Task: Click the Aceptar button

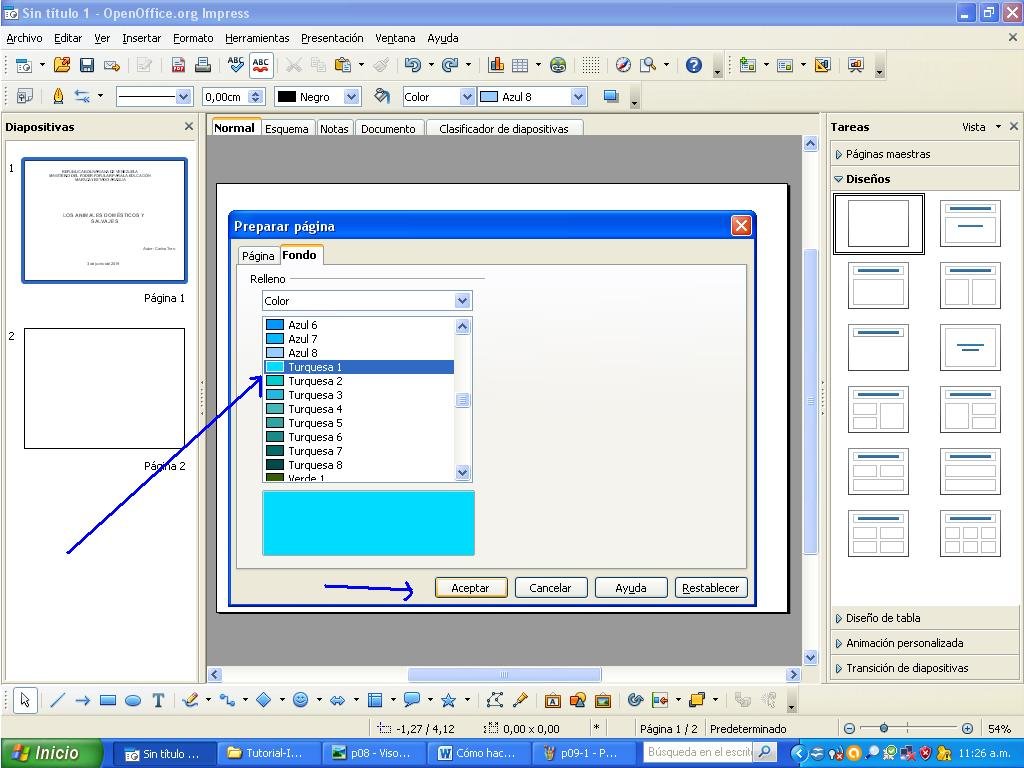Action: (x=470, y=588)
